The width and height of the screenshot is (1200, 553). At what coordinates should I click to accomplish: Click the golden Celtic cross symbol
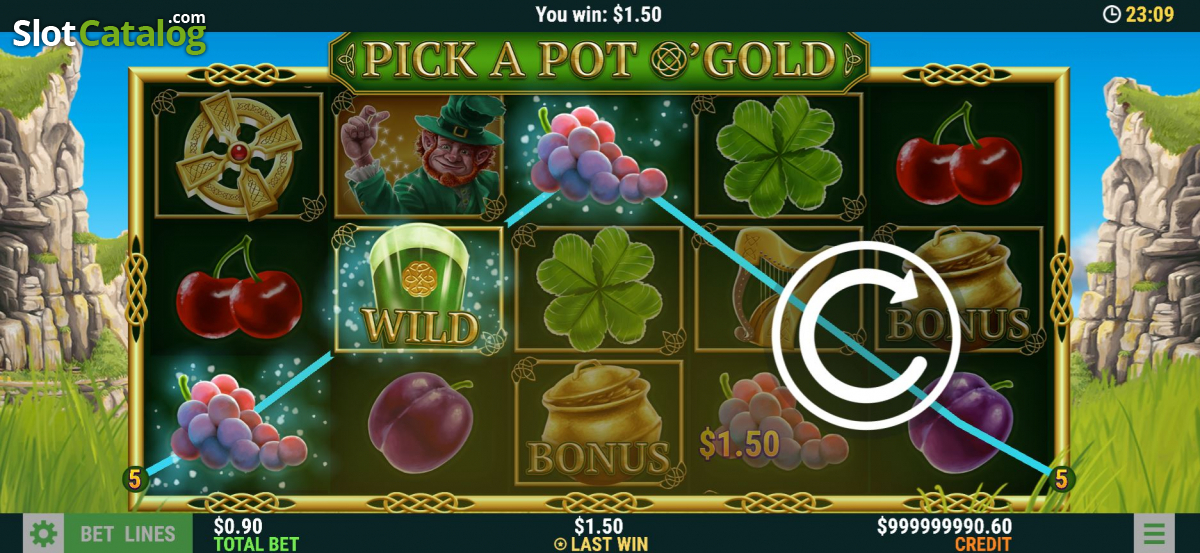point(238,155)
